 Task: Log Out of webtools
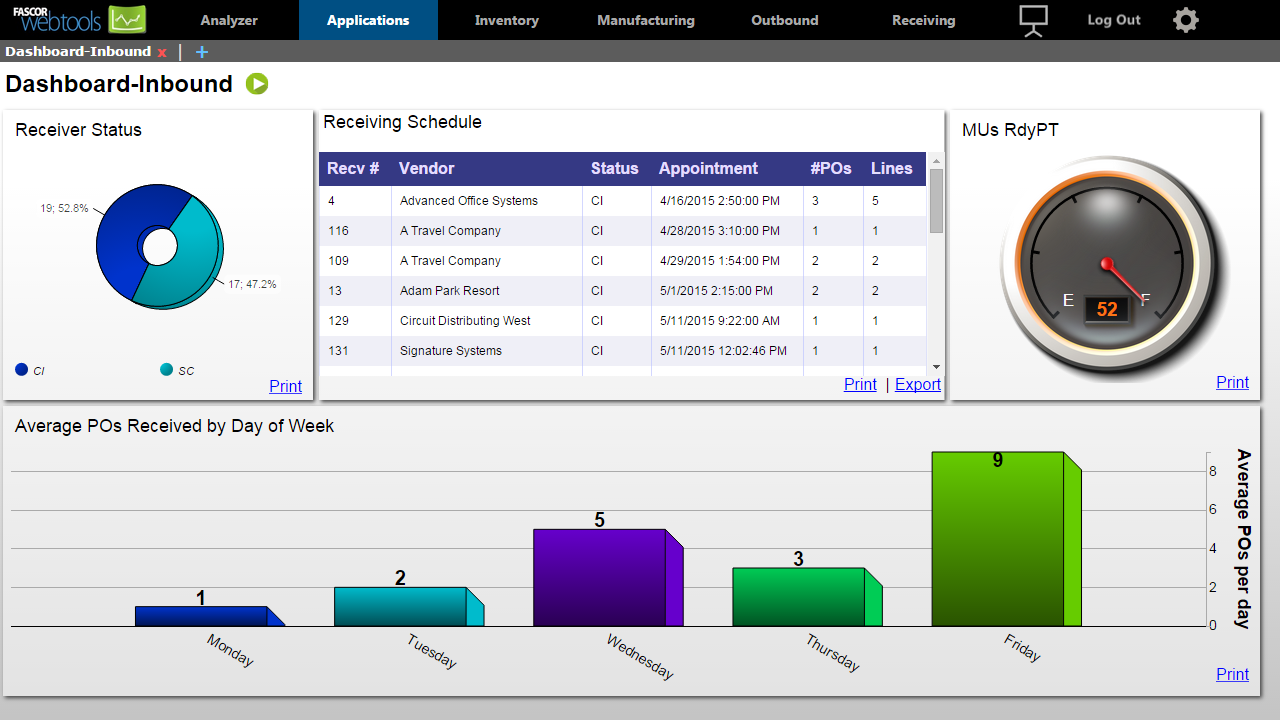(x=1113, y=19)
